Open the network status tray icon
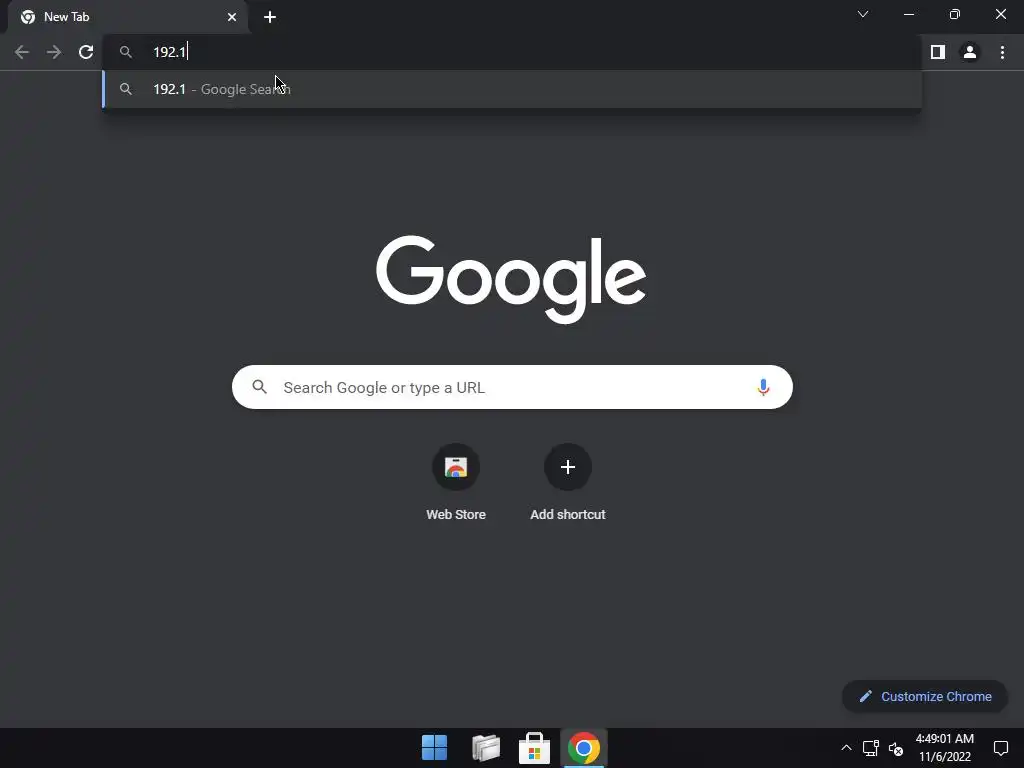Image resolution: width=1024 pixels, height=768 pixels. 871,748
